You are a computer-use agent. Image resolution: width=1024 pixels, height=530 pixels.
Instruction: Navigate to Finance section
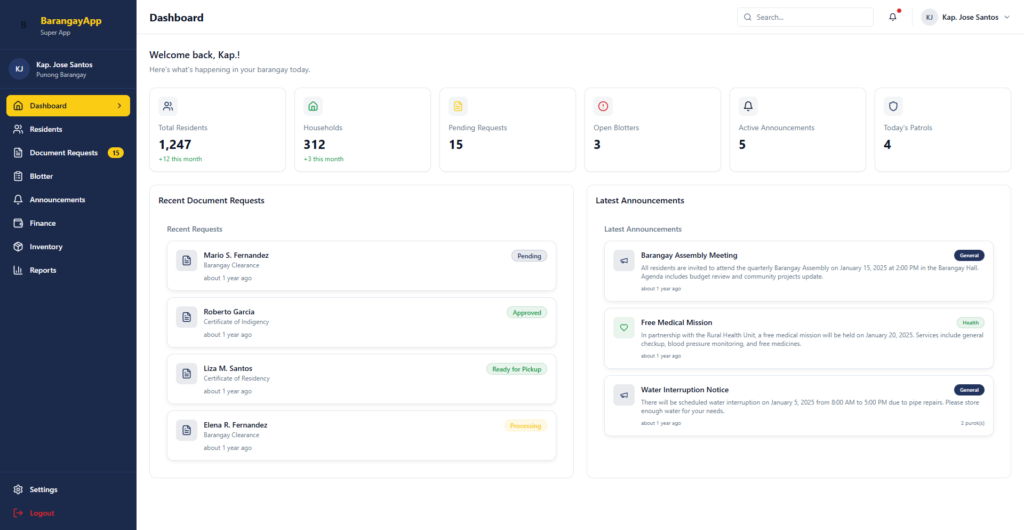43,223
